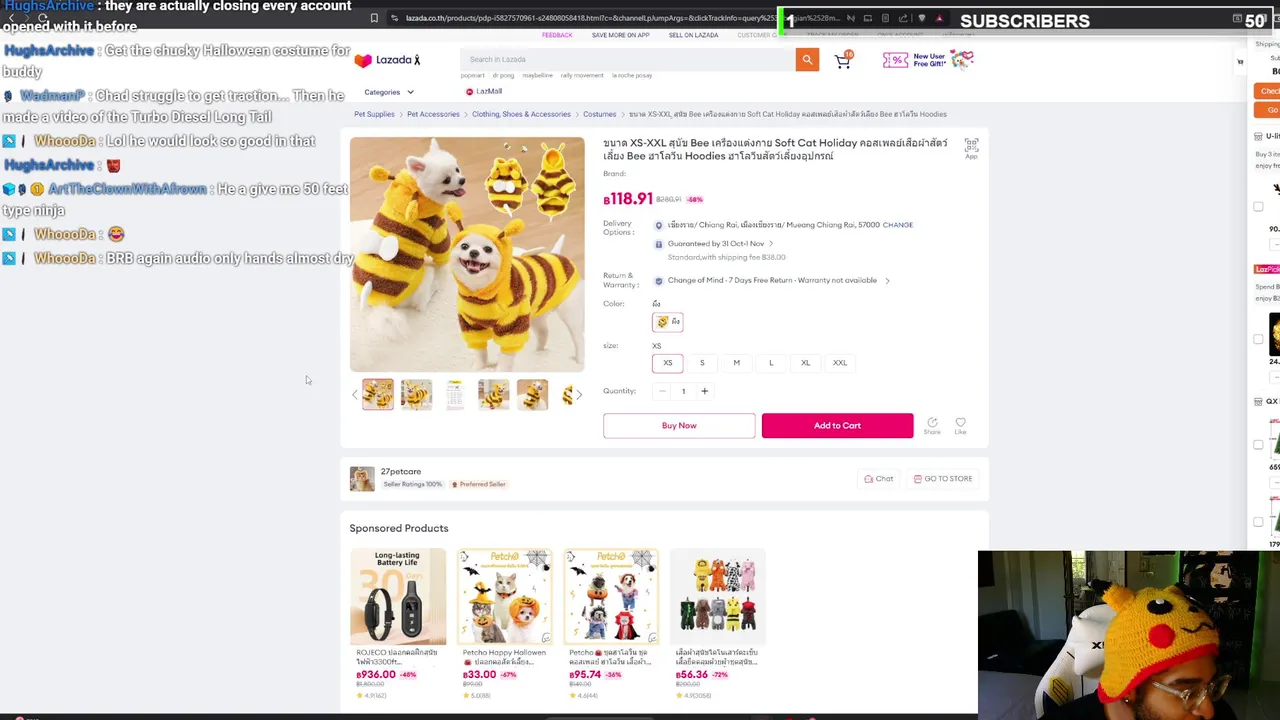This screenshot has height=720, width=1280.
Task: Click the Lazada logo
Action: pyautogui.click(x=387, y=60)
